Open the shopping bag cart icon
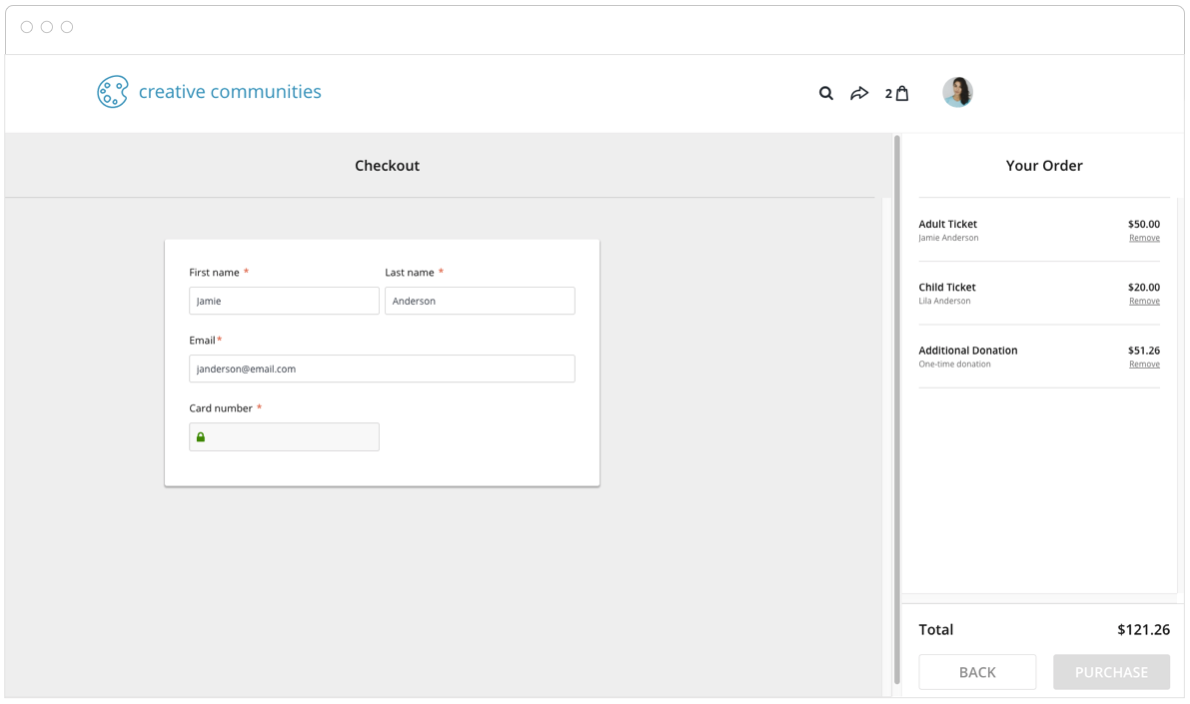The image size is (1190, 704). tap(902, 93)
